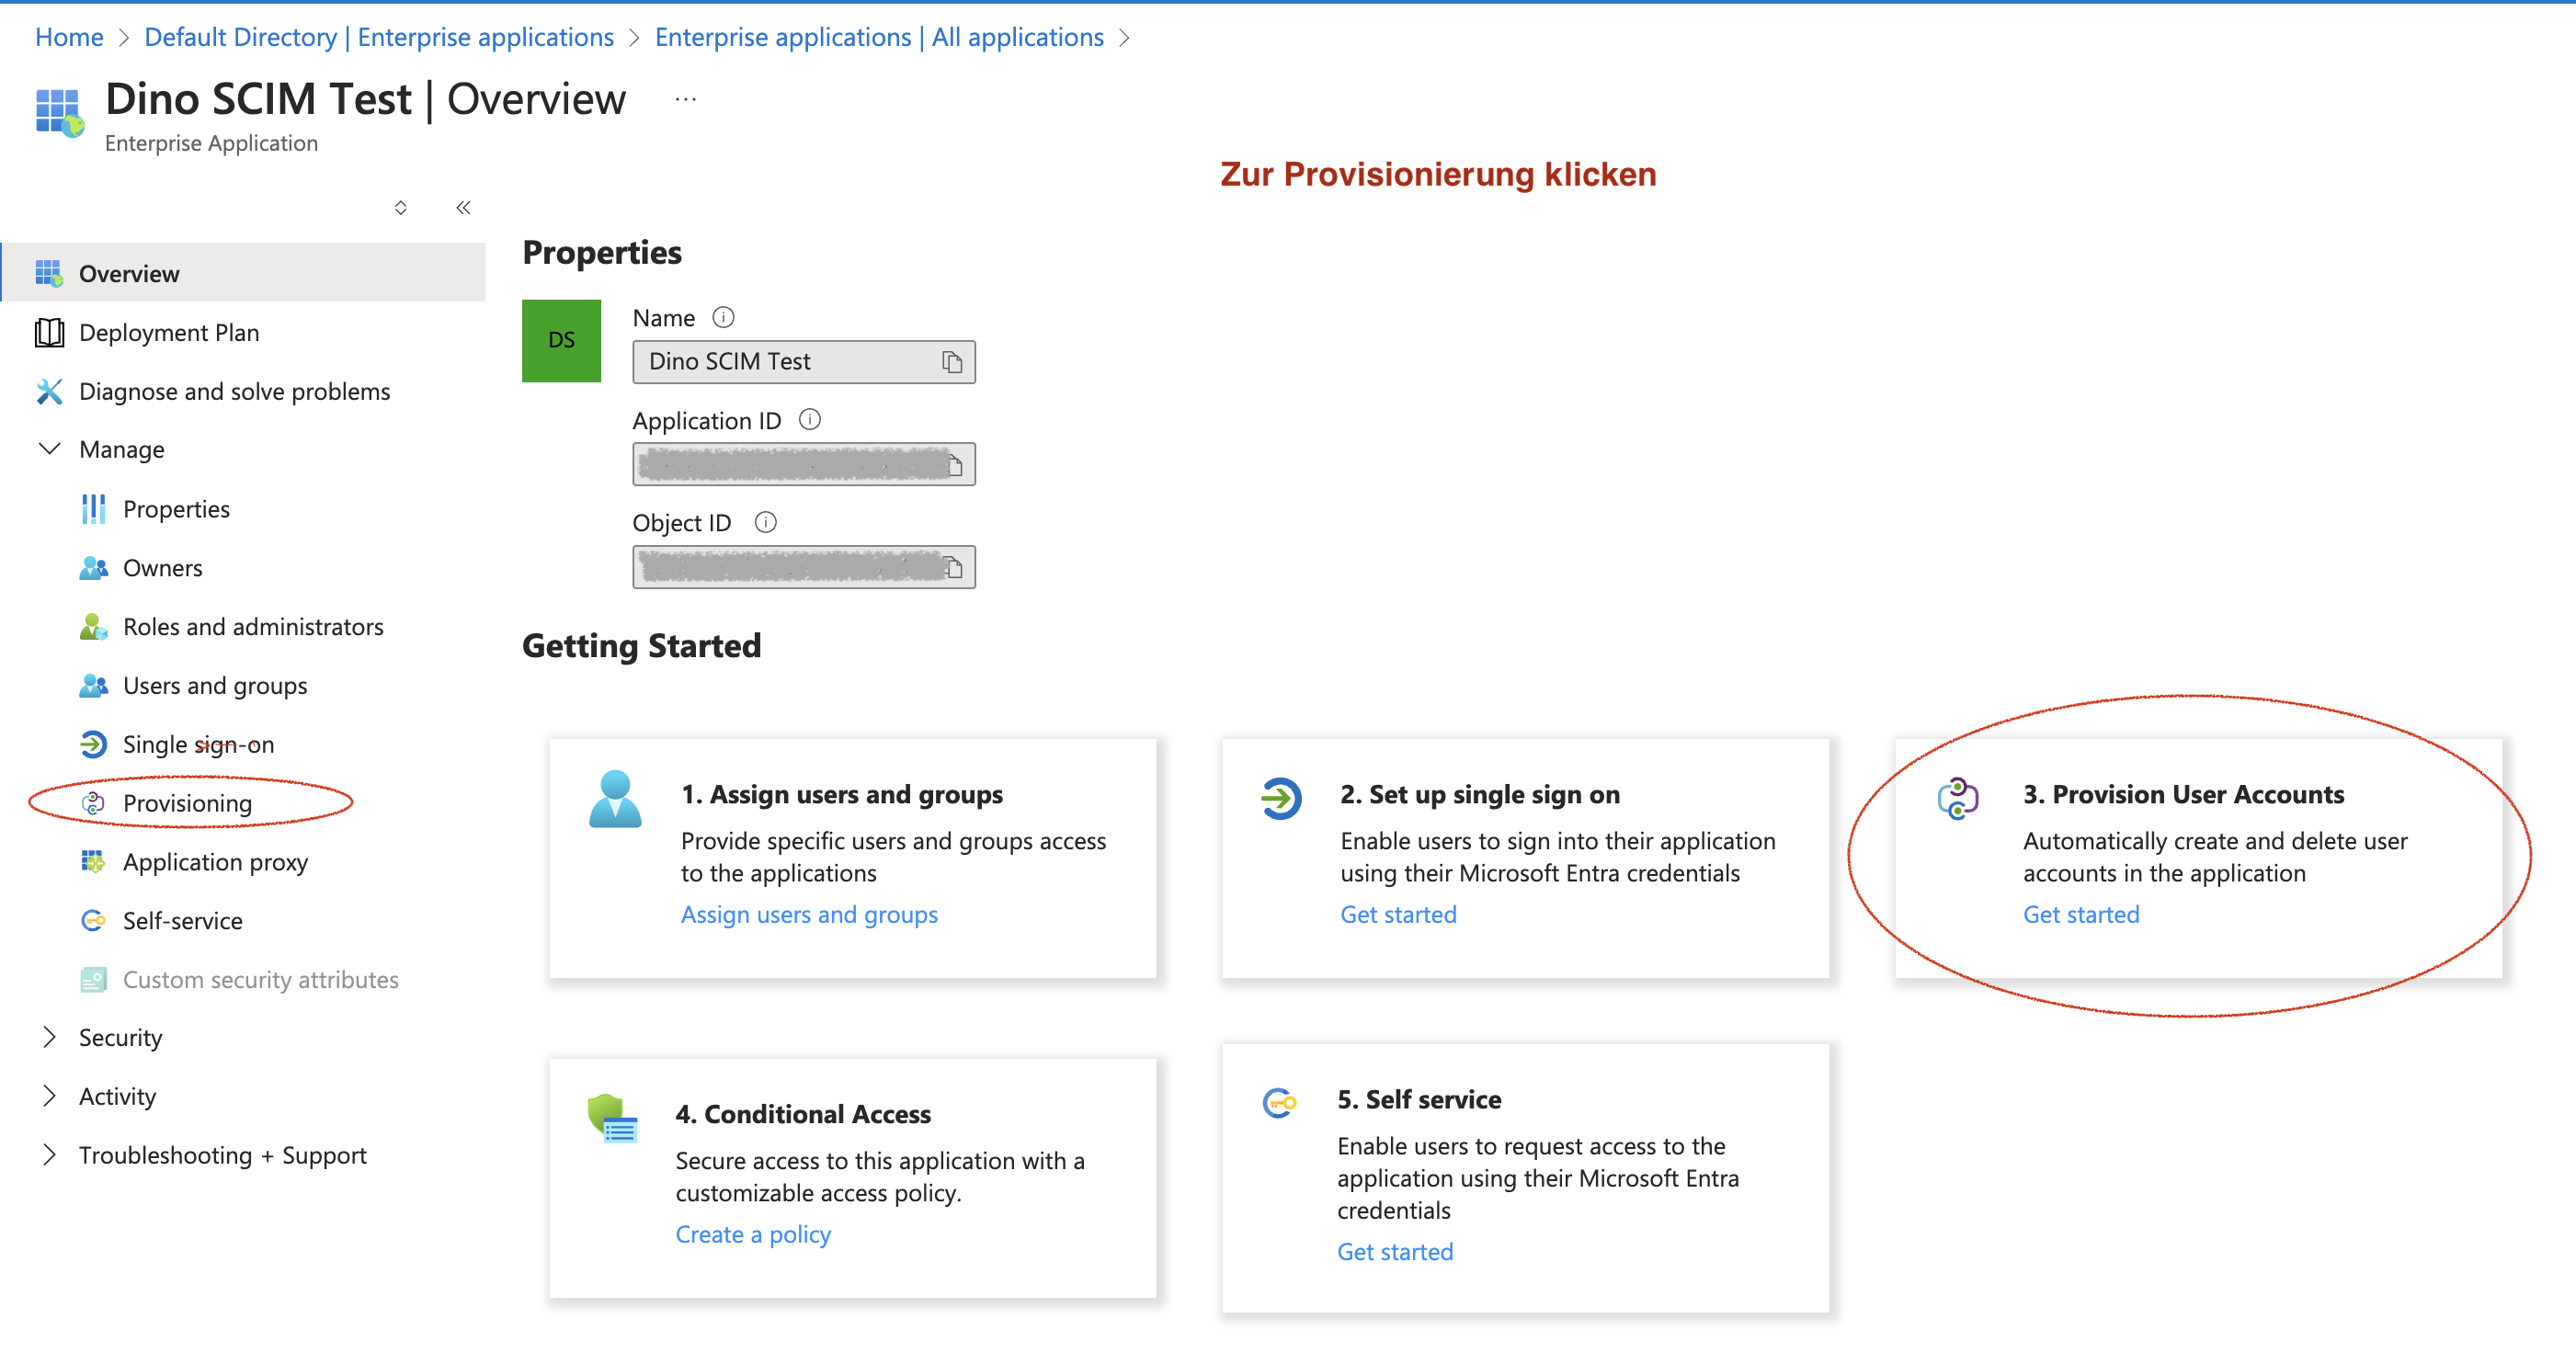Collapse the sidebar navigation with double chevron
Viewport: 2576px width, 1364px height.
[x=463, y=208]
